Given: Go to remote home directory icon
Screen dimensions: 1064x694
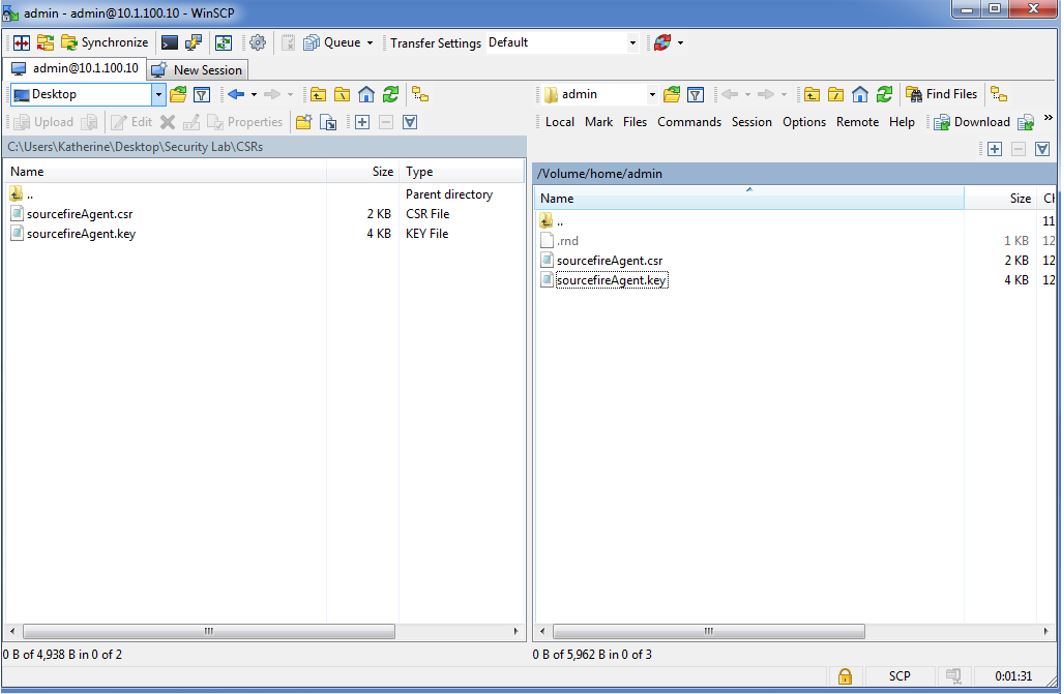Looking at the screenshot, I should 860,94.
